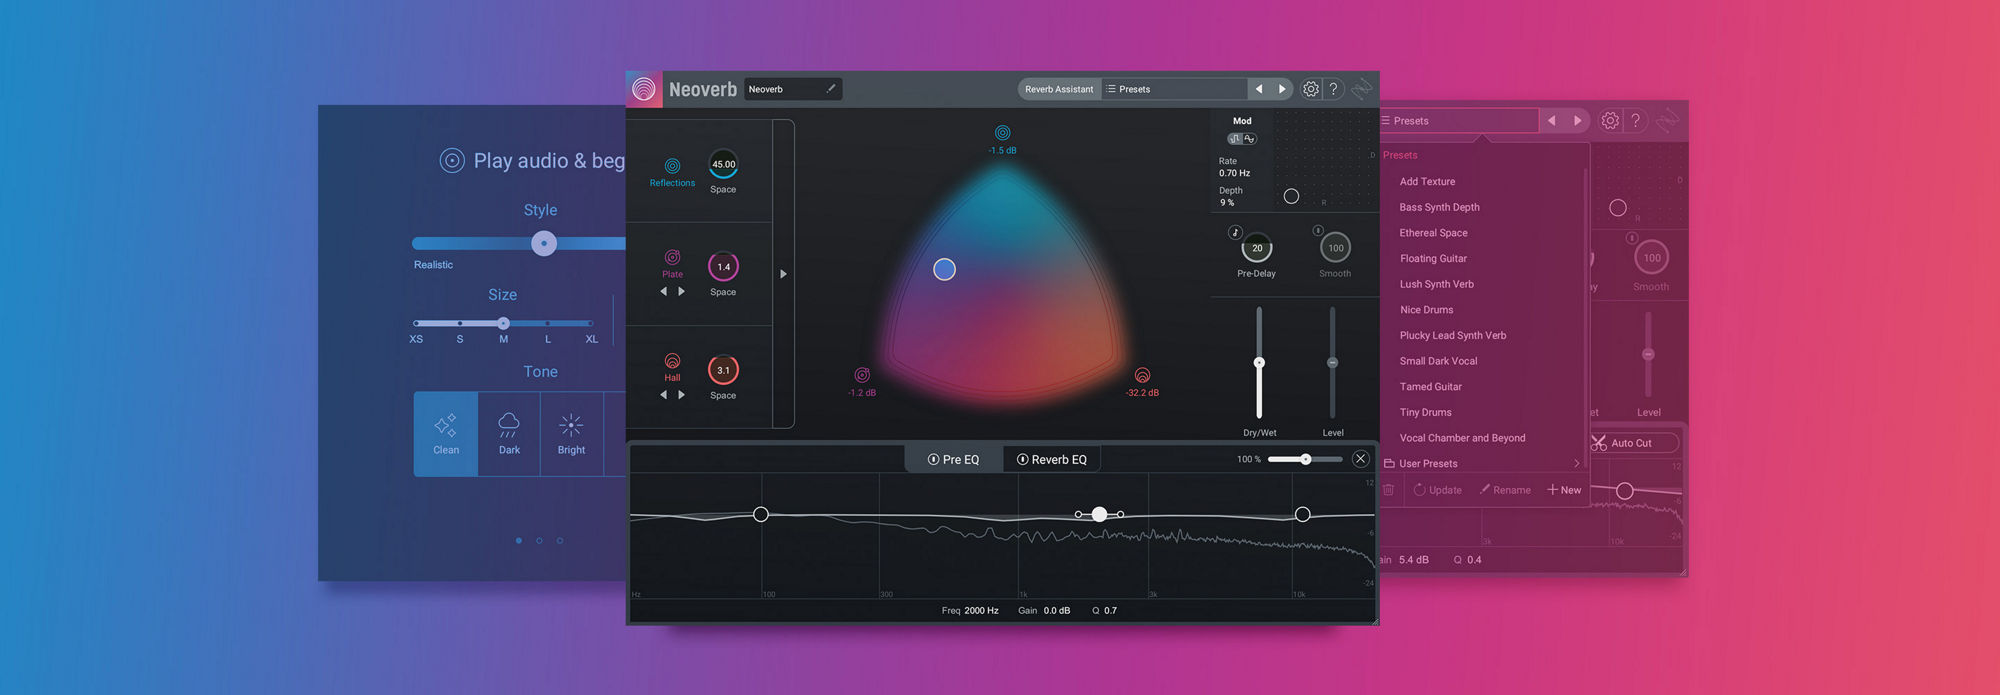Switch to previous Hall type
The width and height of the screenshot is (2000, 695).
click(x=663, y=395)
